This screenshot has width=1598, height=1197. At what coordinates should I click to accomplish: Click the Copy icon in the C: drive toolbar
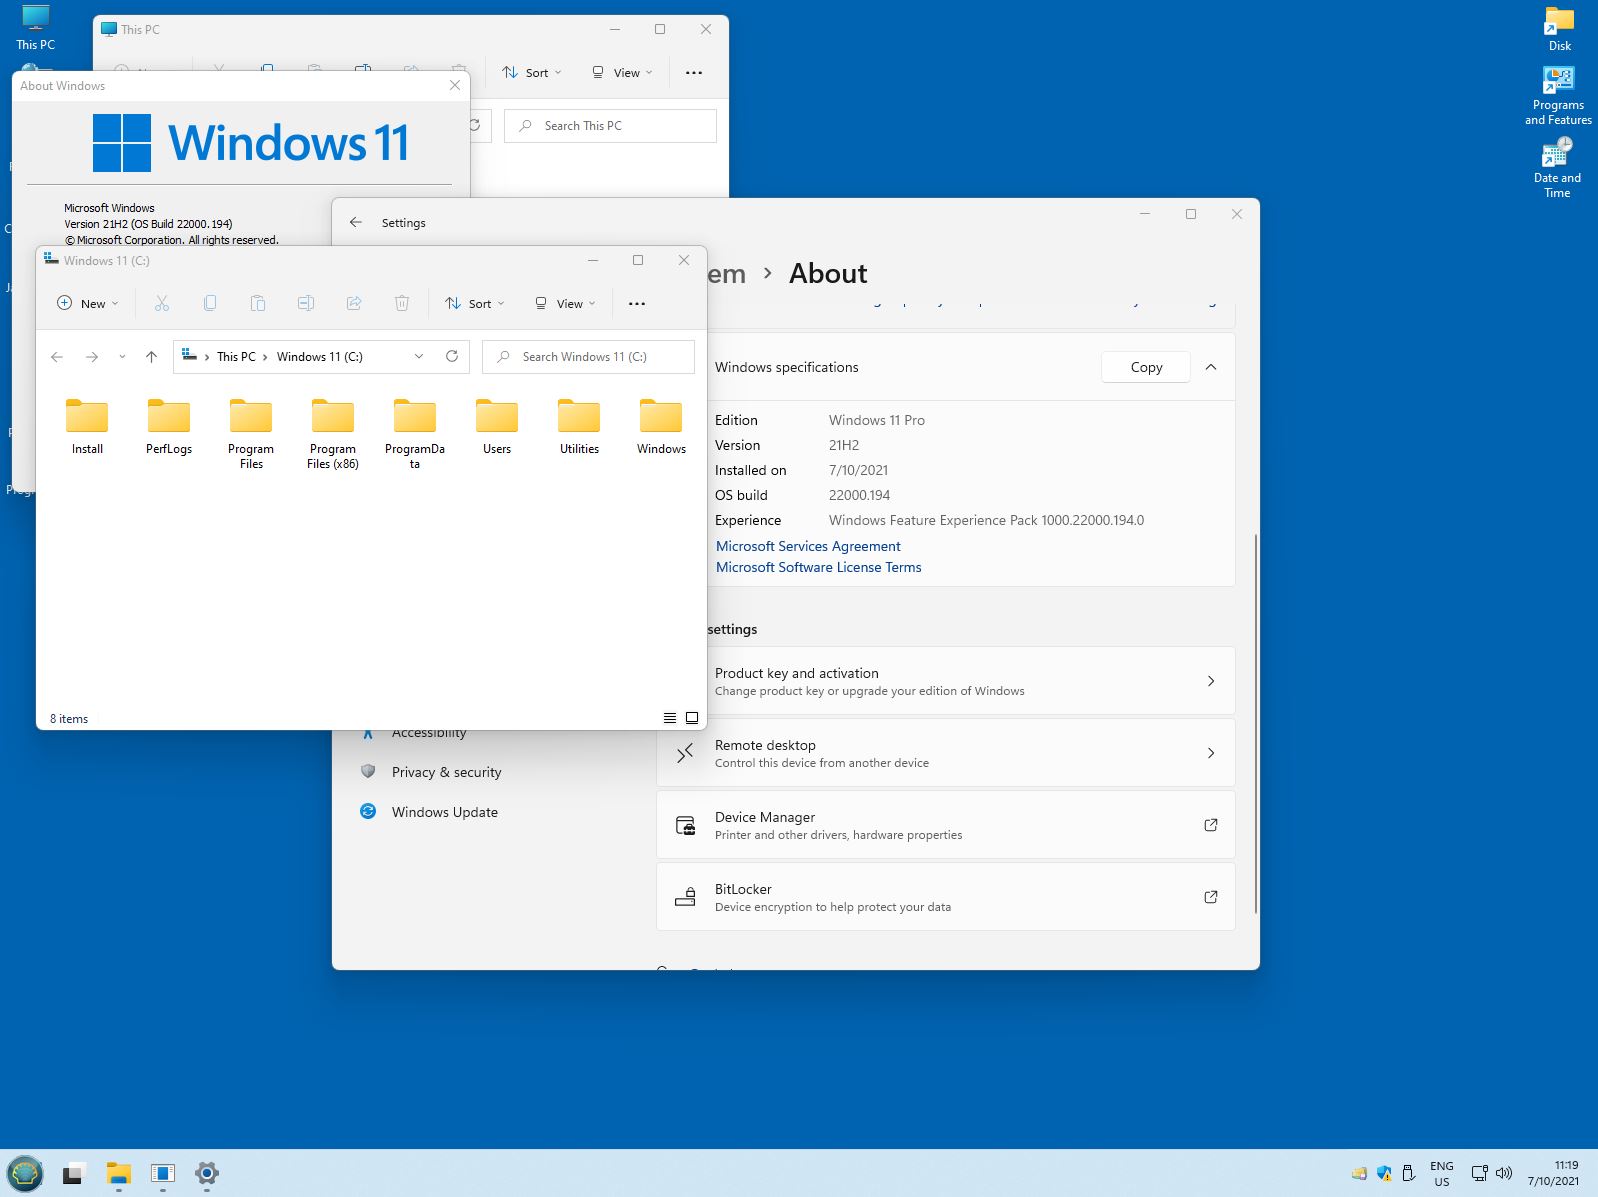pos(210,303)
